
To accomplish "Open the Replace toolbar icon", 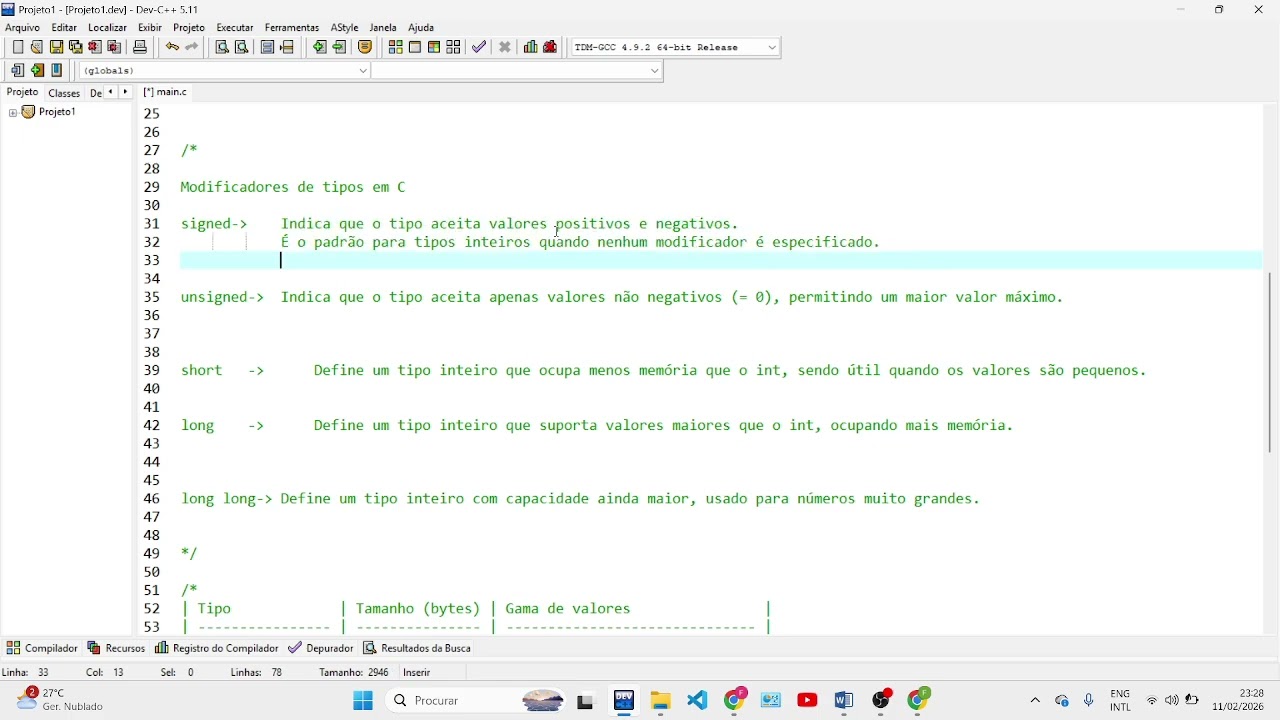I will (x=241, y=47).
